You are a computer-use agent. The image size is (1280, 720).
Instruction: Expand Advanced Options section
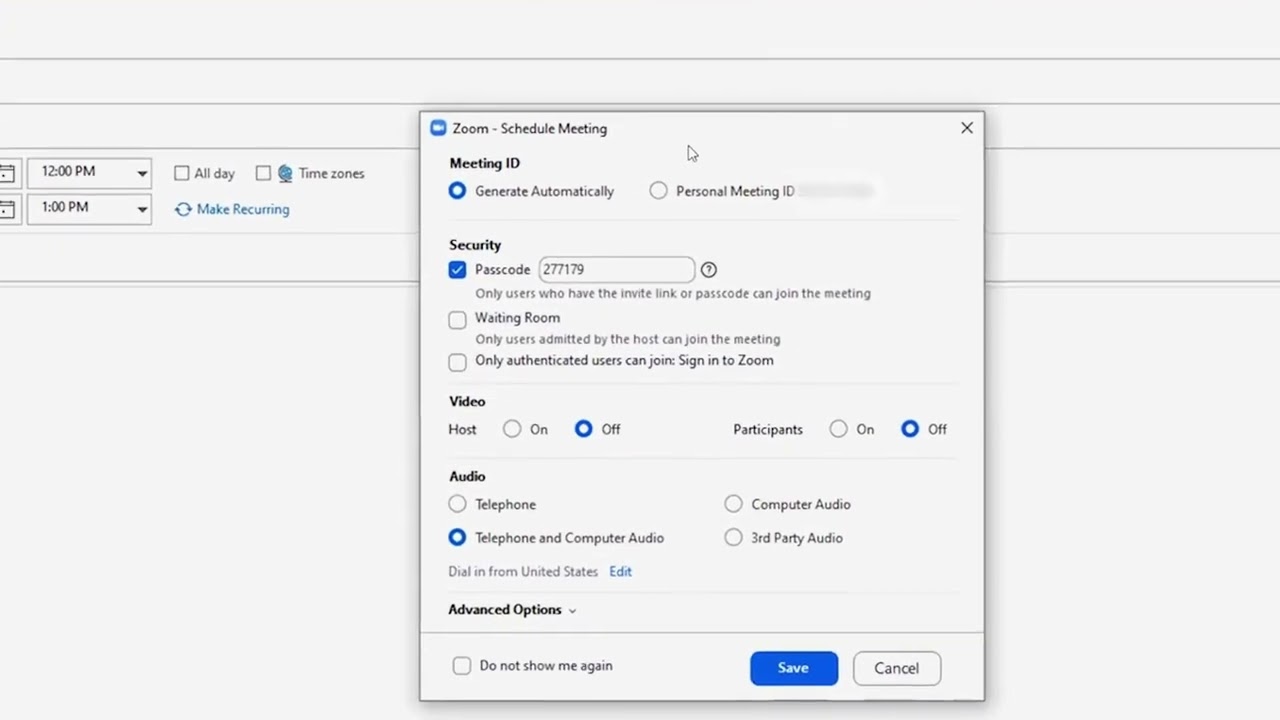pyautogui.click(x=512, y=610)
